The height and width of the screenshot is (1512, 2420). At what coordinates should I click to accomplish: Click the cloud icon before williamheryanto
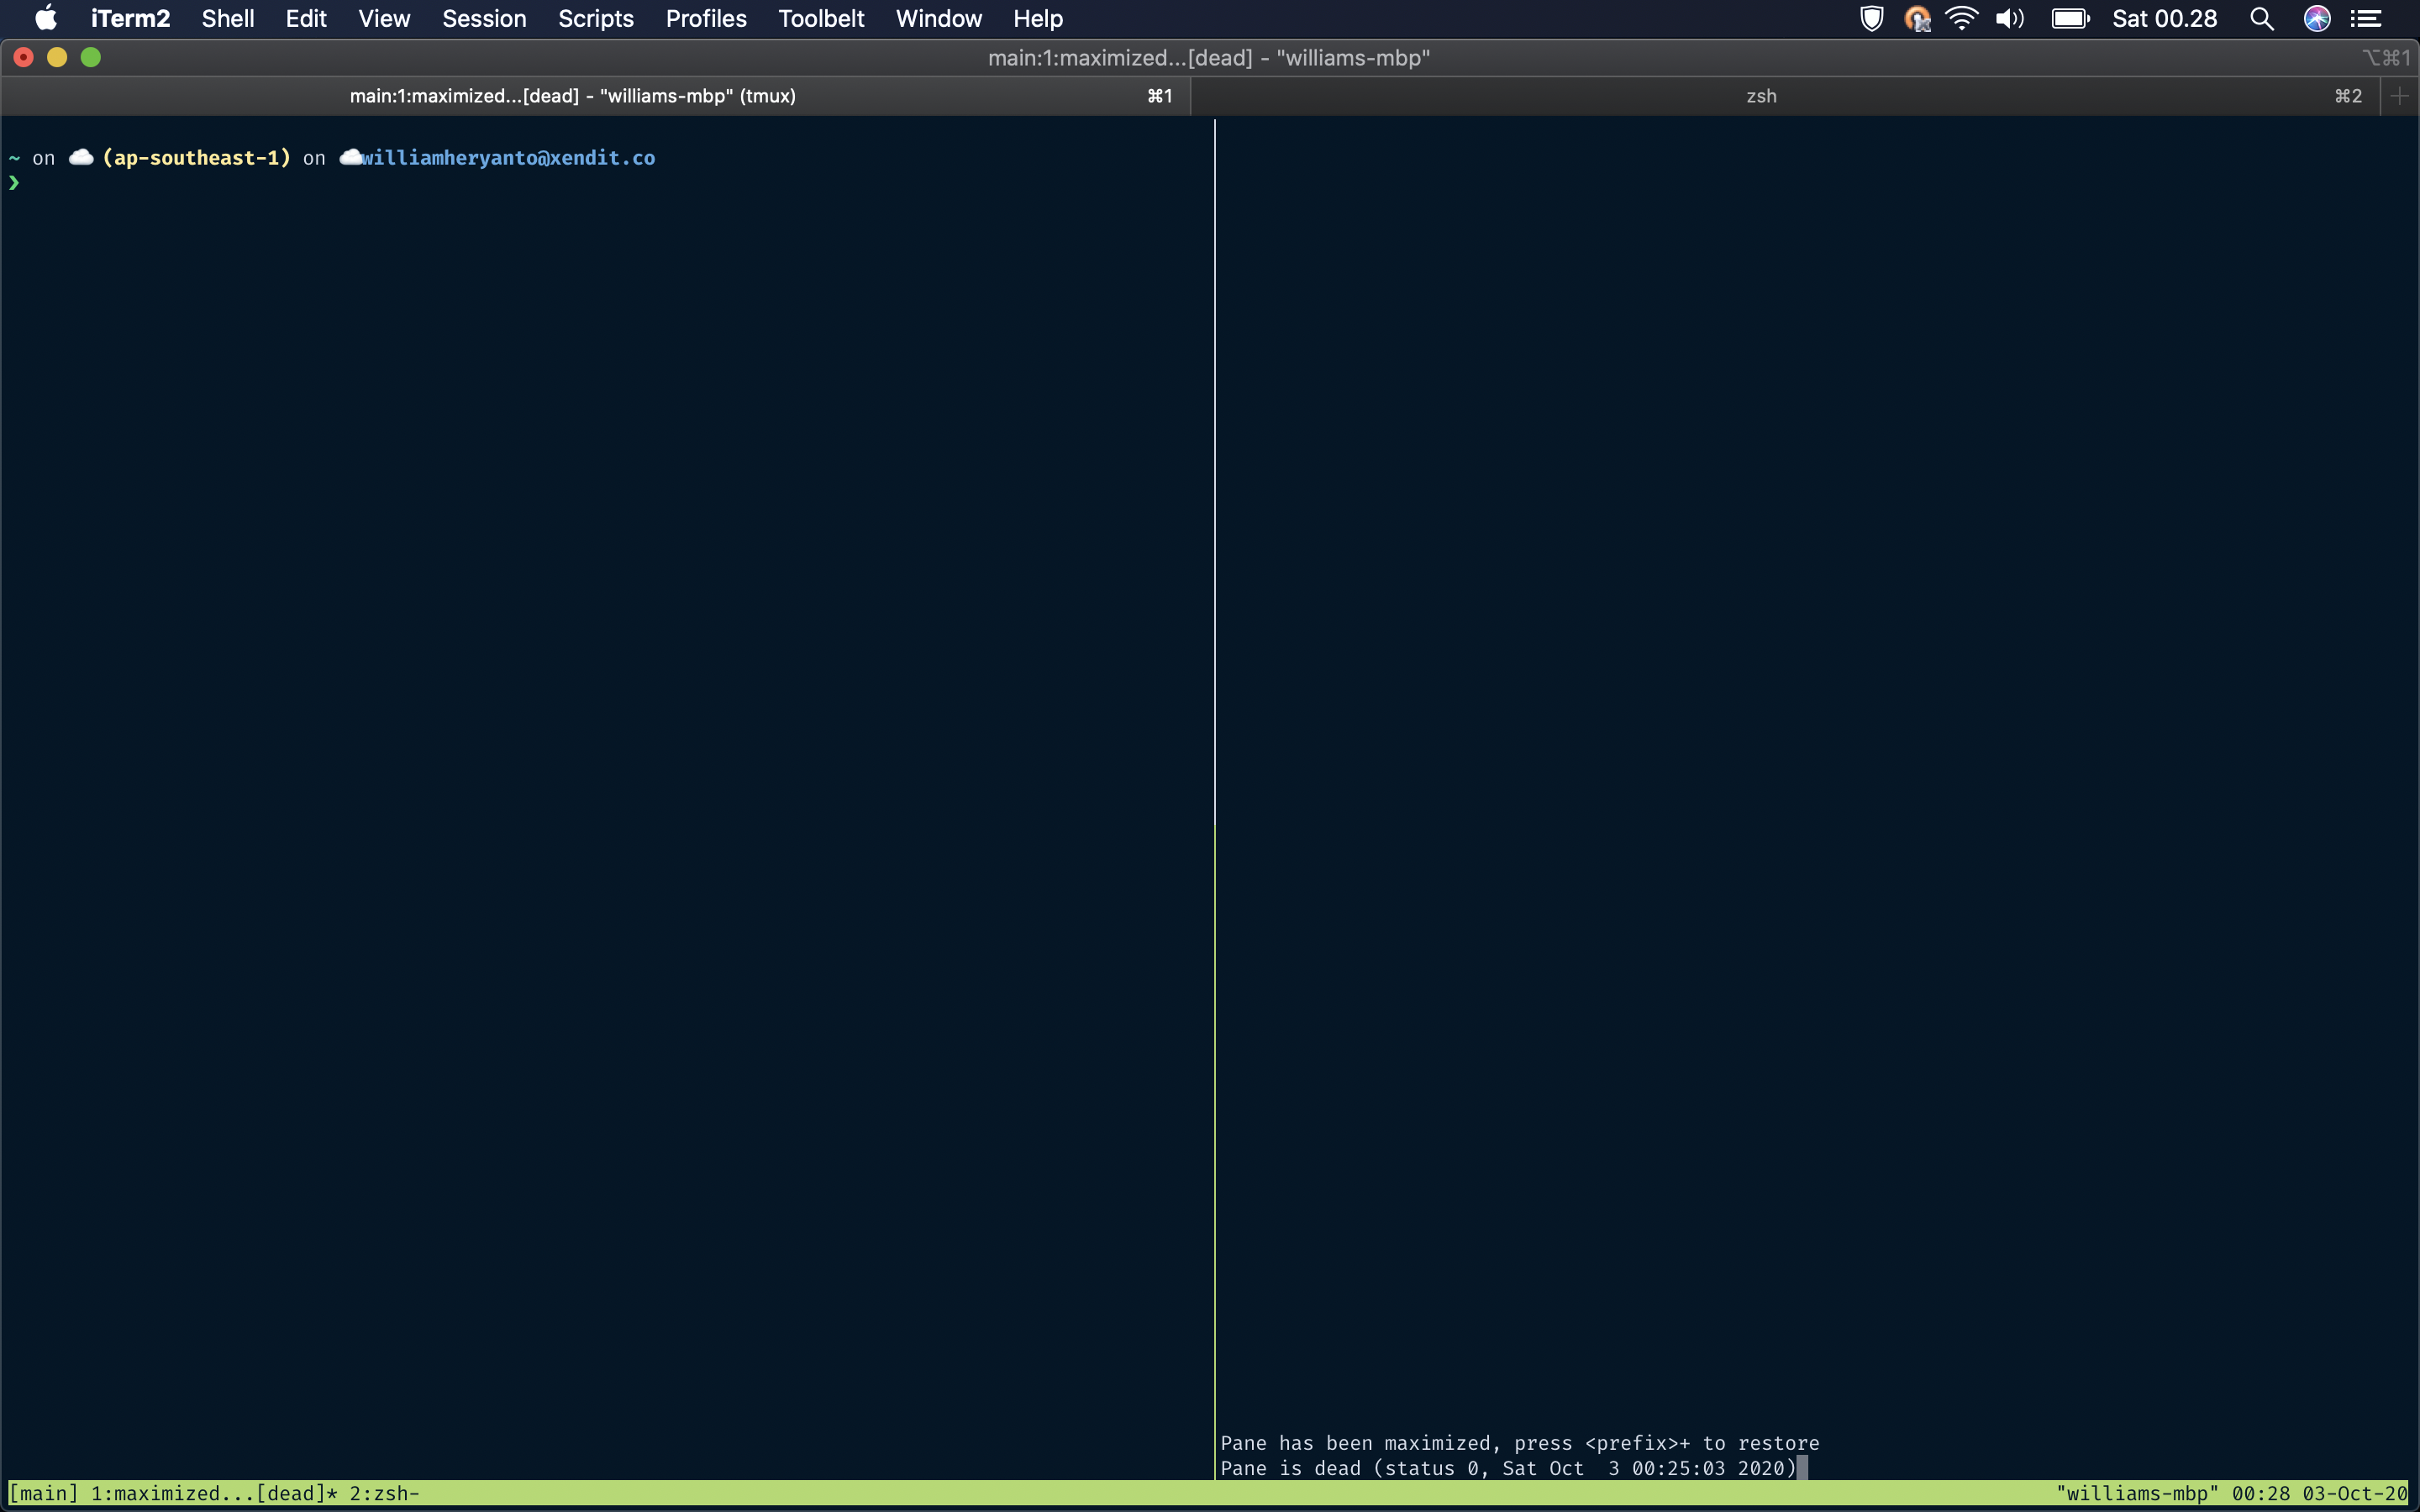tap(350, 157)
